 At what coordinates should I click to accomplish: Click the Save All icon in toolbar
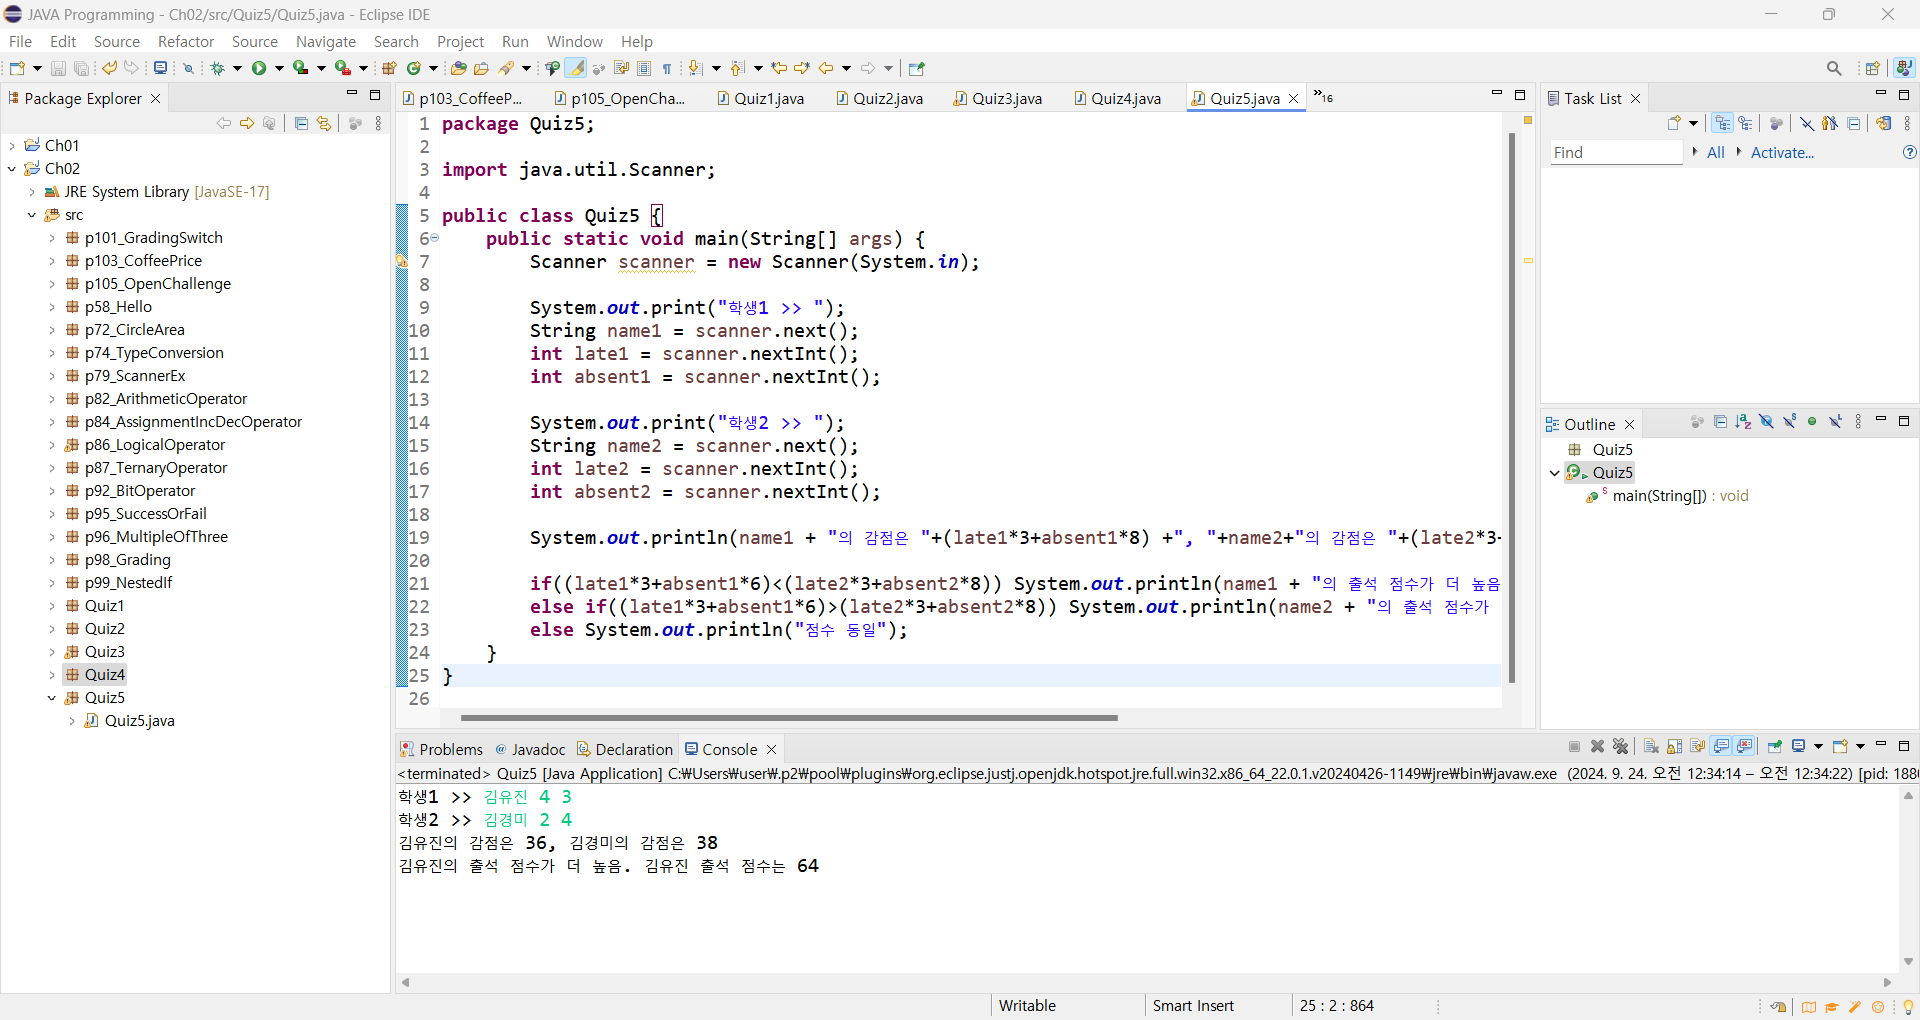[x=81, y=68]
